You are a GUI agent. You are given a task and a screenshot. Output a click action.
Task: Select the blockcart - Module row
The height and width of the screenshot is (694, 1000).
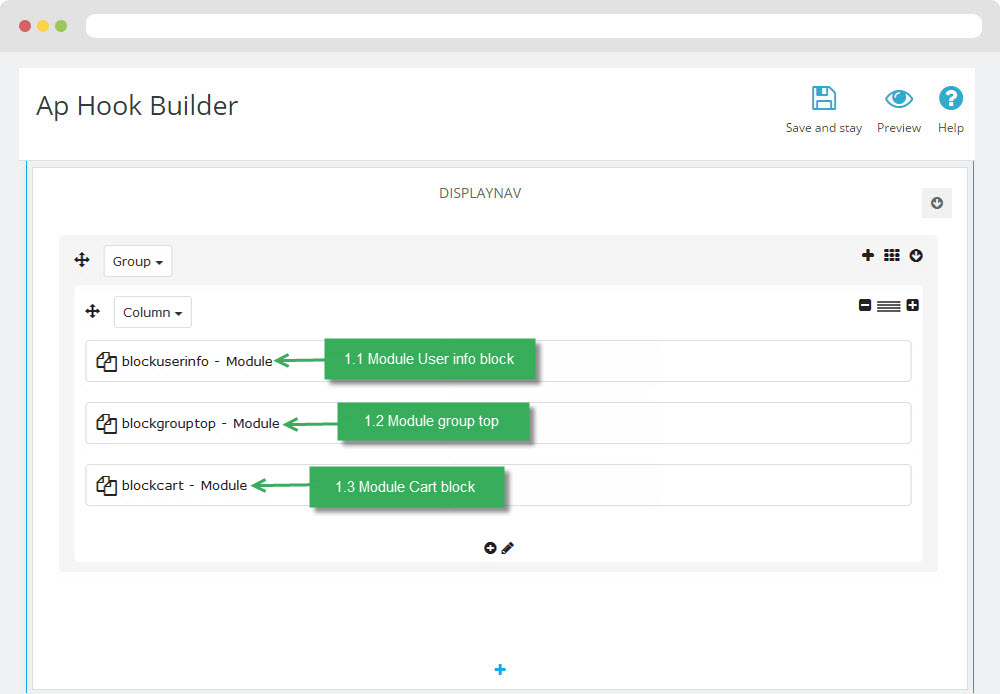pos(498,485)
